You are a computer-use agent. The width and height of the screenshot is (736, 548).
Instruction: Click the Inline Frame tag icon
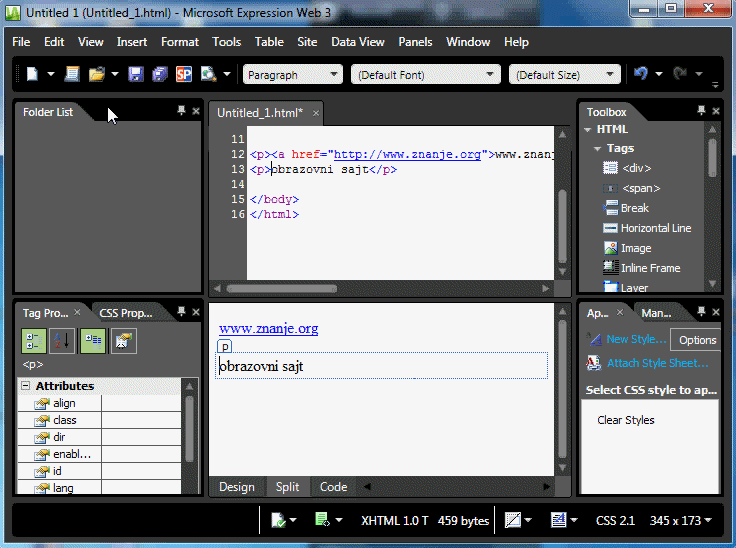[x=610, y=268]
